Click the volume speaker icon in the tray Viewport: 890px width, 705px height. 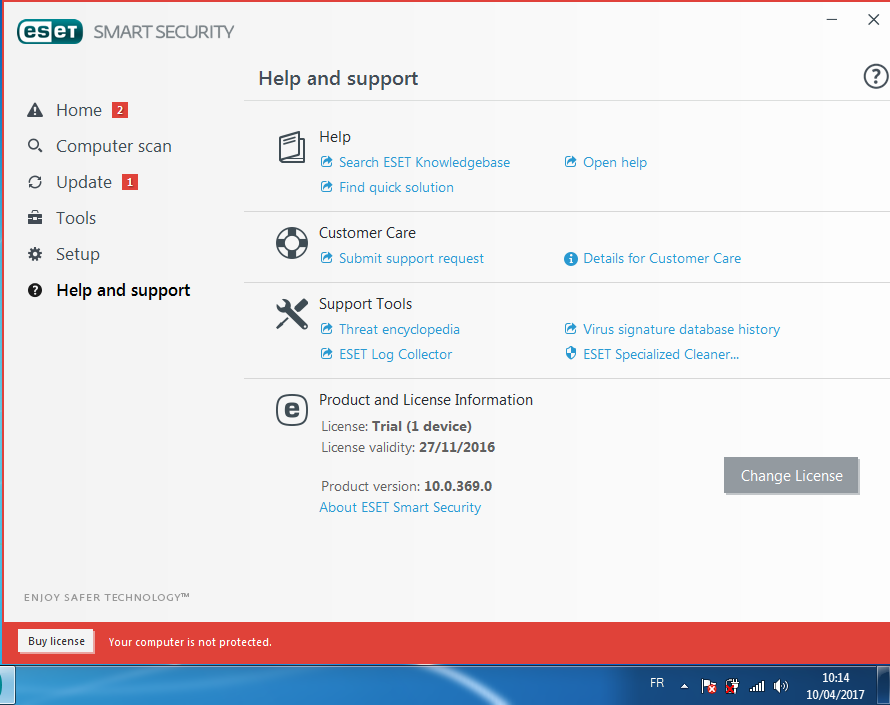point(781,686)
